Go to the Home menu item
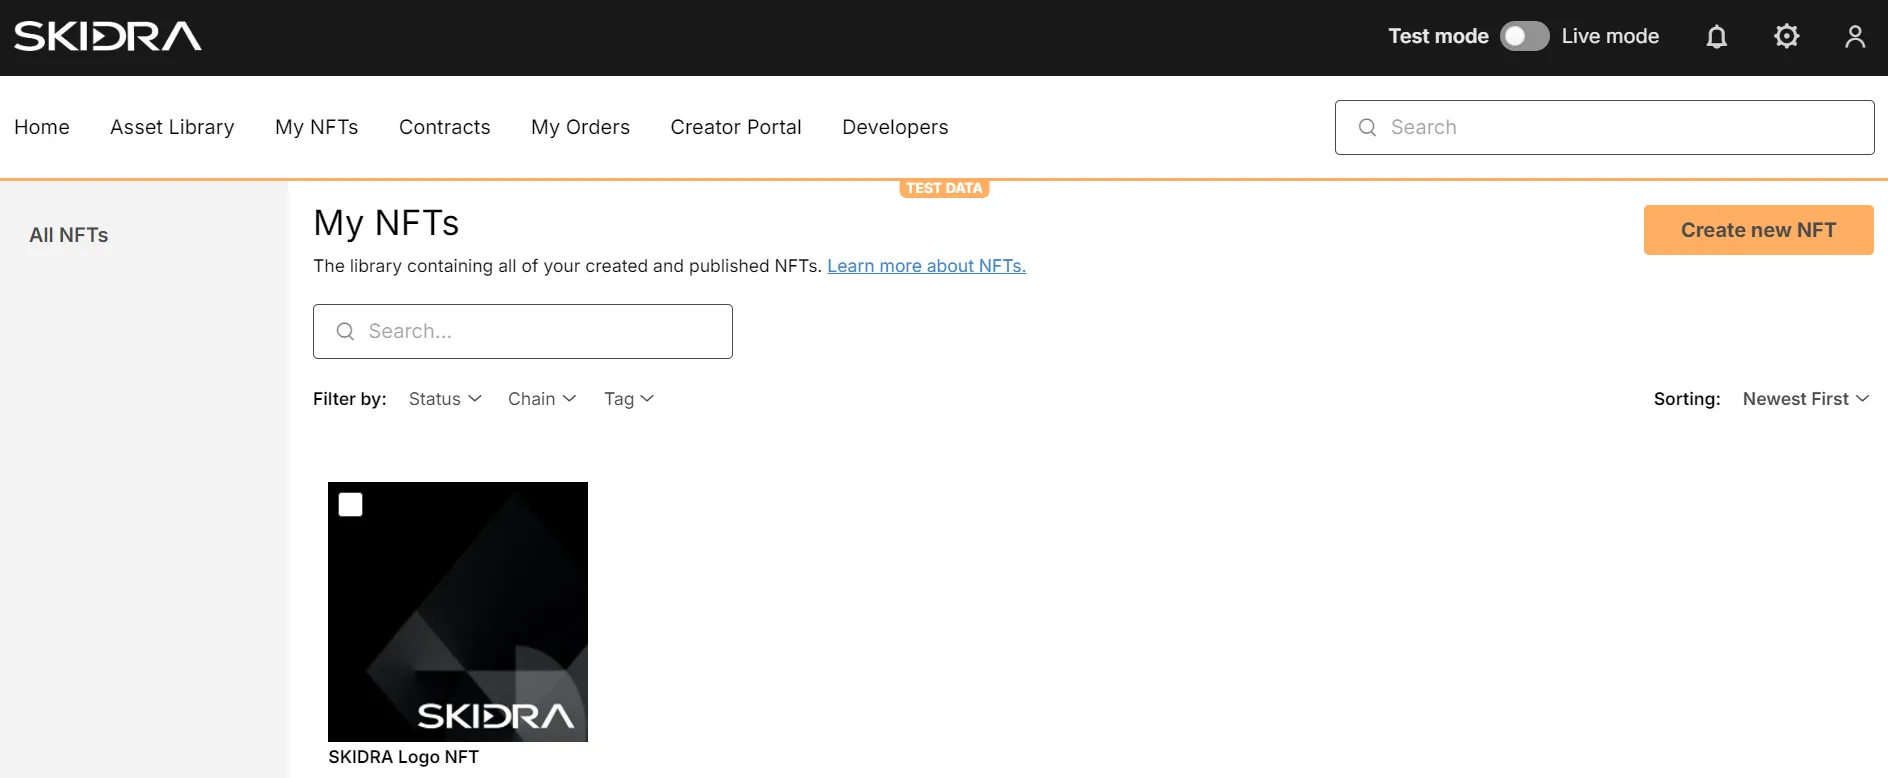This screenshot has height=778, width=1888. [x=42, y=127]
